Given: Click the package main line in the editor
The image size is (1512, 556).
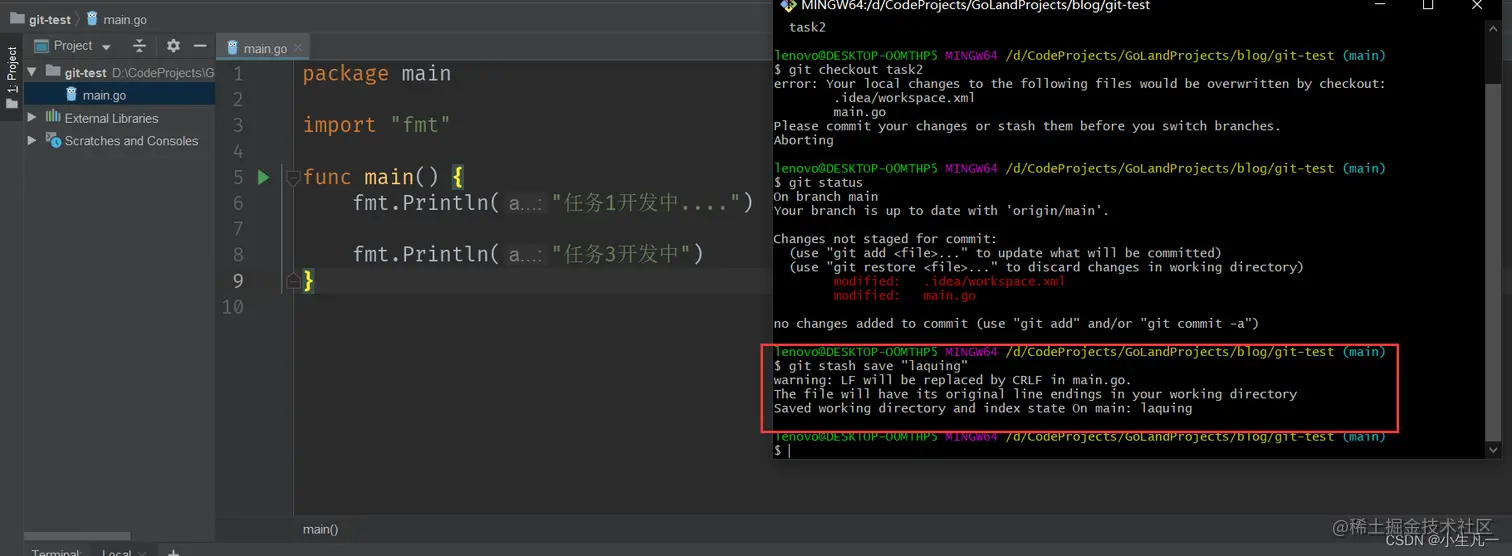Looking at the screenshot, I should point(377,74).
